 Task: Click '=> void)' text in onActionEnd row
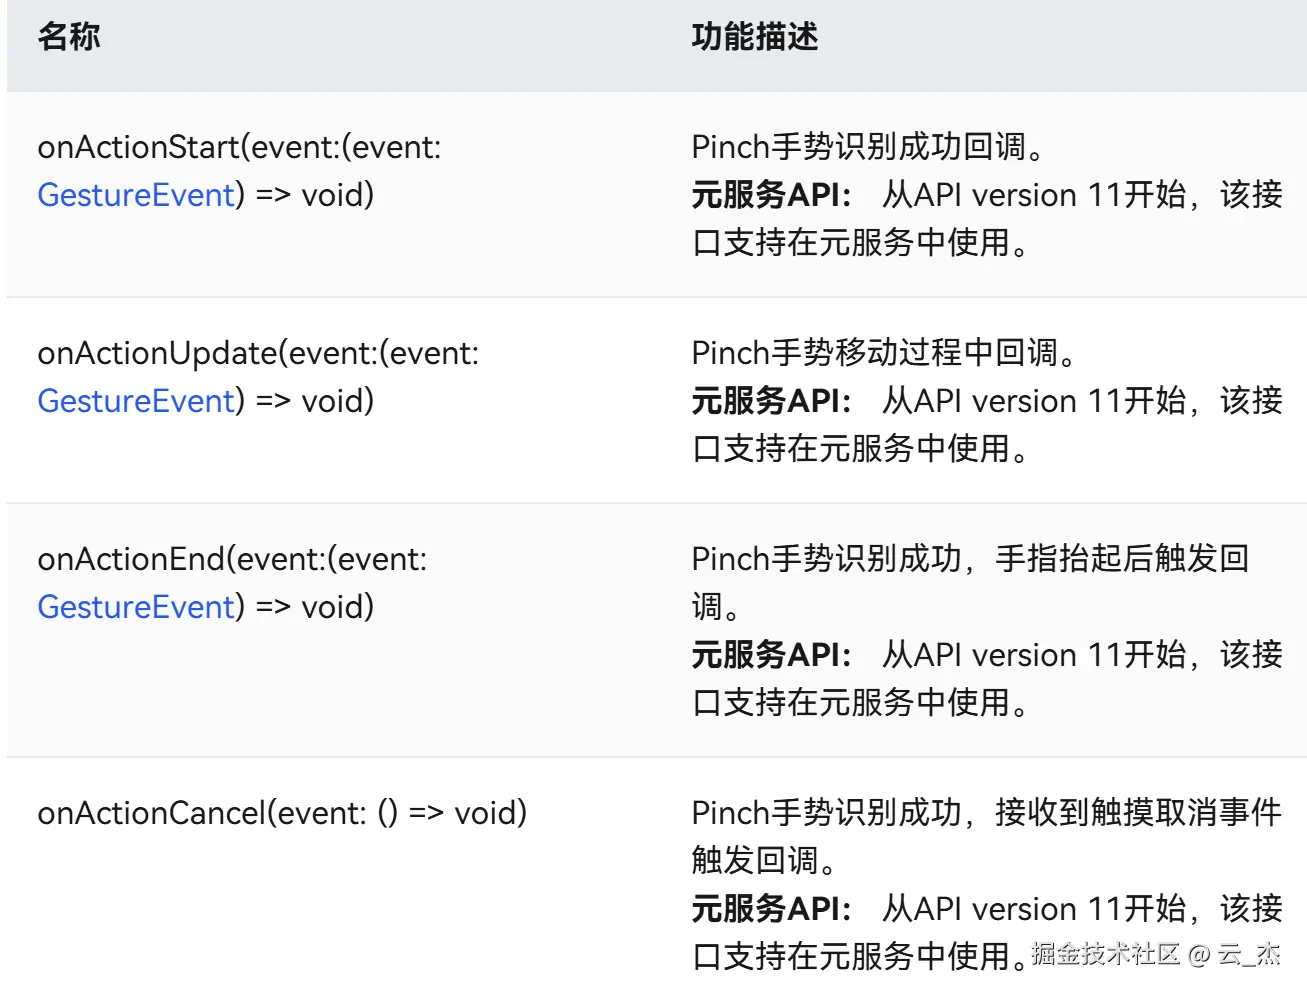coord(315,606)
